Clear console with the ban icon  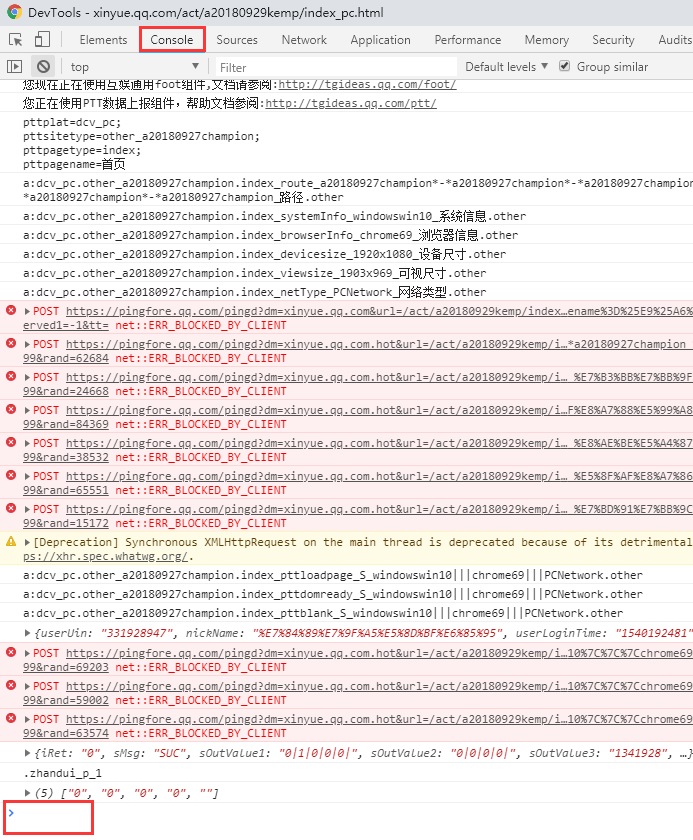tap(43, 66)
